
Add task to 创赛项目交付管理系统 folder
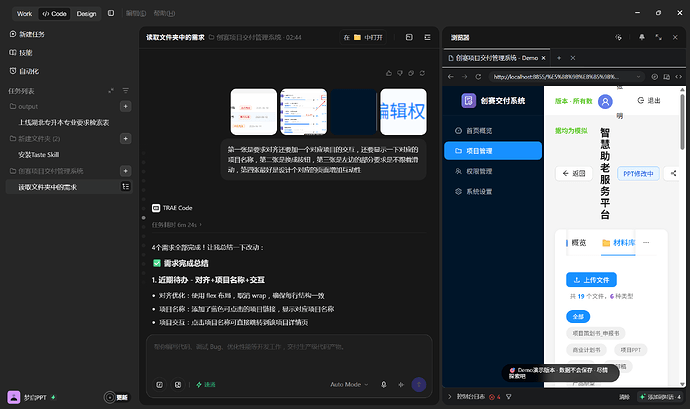coord(125,171)
